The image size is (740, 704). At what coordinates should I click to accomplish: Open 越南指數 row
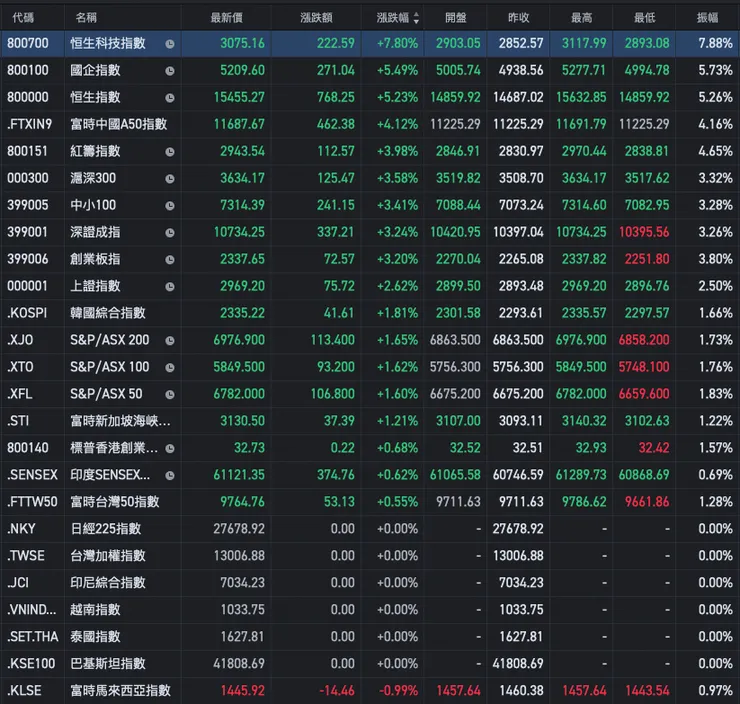[x=370, y=609]
